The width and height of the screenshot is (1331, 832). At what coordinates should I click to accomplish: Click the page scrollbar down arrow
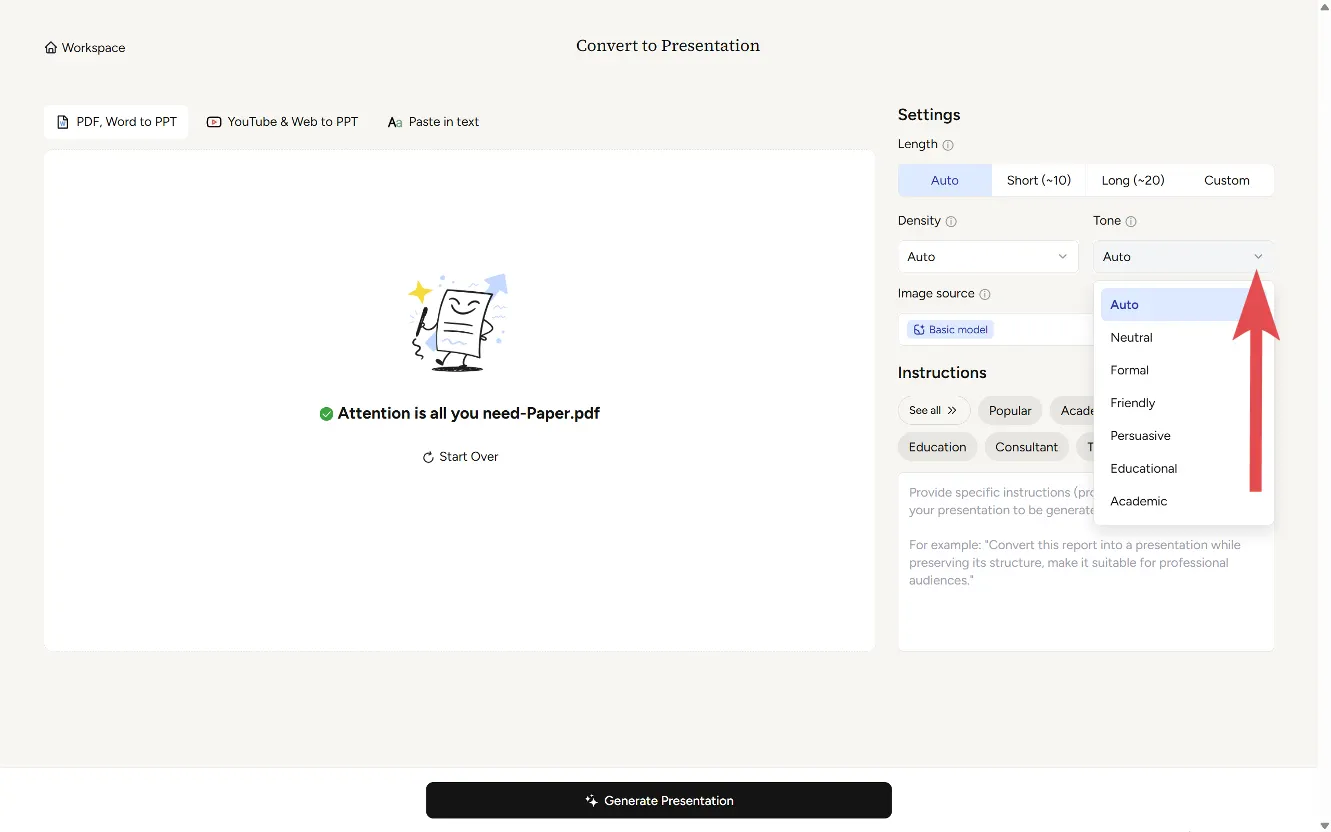pos(1324,825)
